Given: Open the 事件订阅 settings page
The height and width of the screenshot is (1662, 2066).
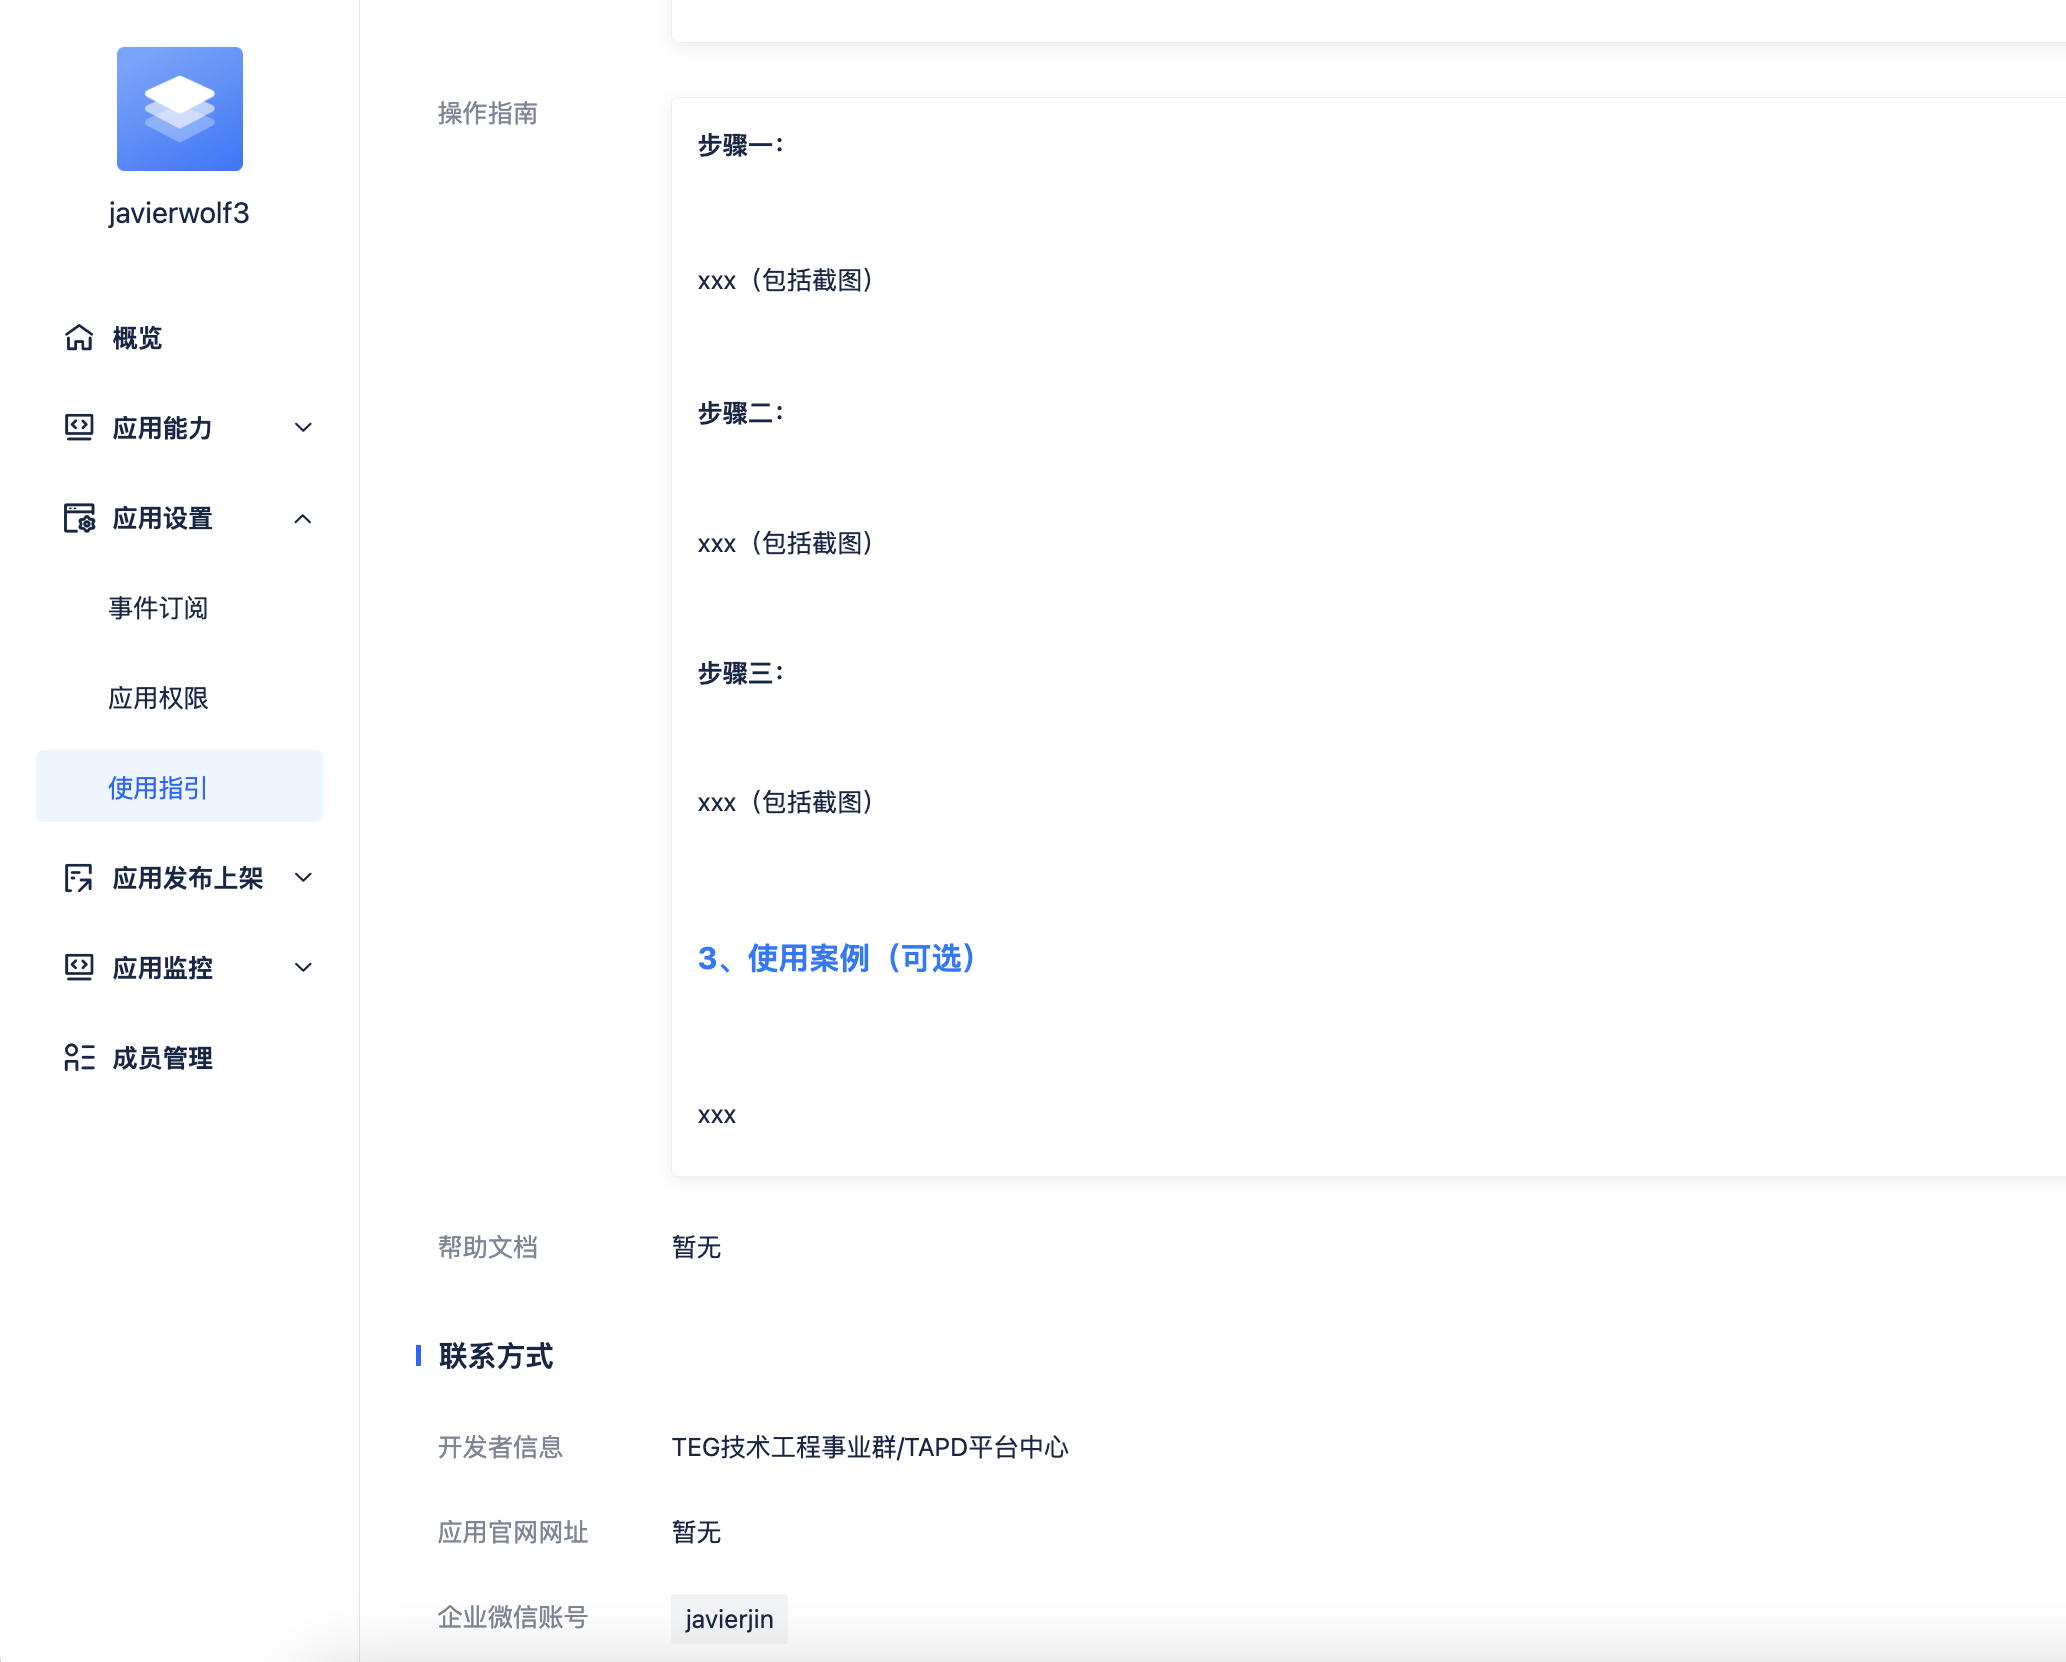Looking at the screenshot, I should (x=158, y=608).
